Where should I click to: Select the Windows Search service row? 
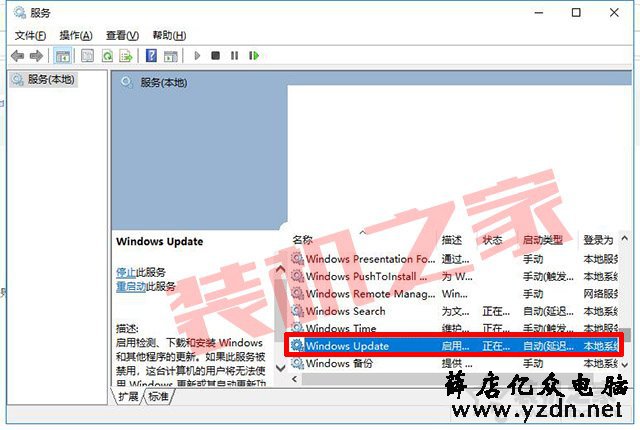coord(454,311)
